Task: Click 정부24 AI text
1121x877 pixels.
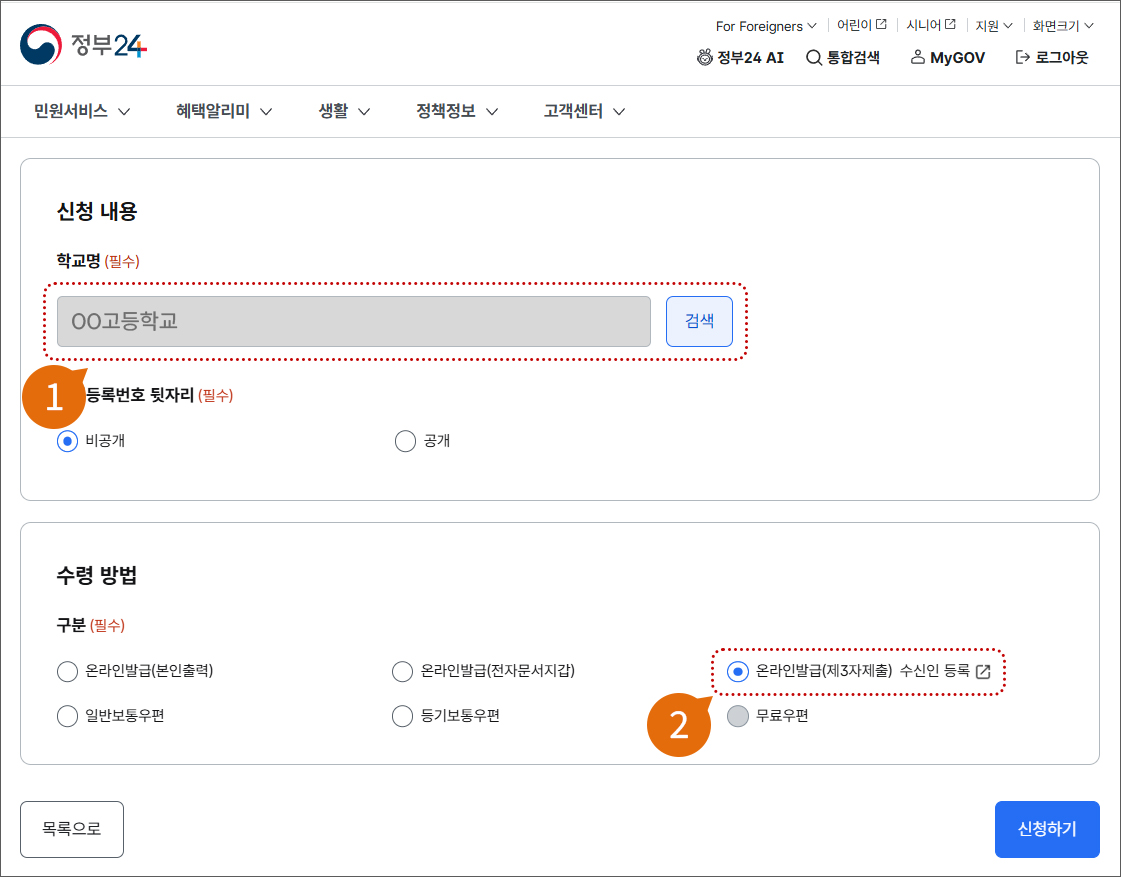Action: [750, 57]
